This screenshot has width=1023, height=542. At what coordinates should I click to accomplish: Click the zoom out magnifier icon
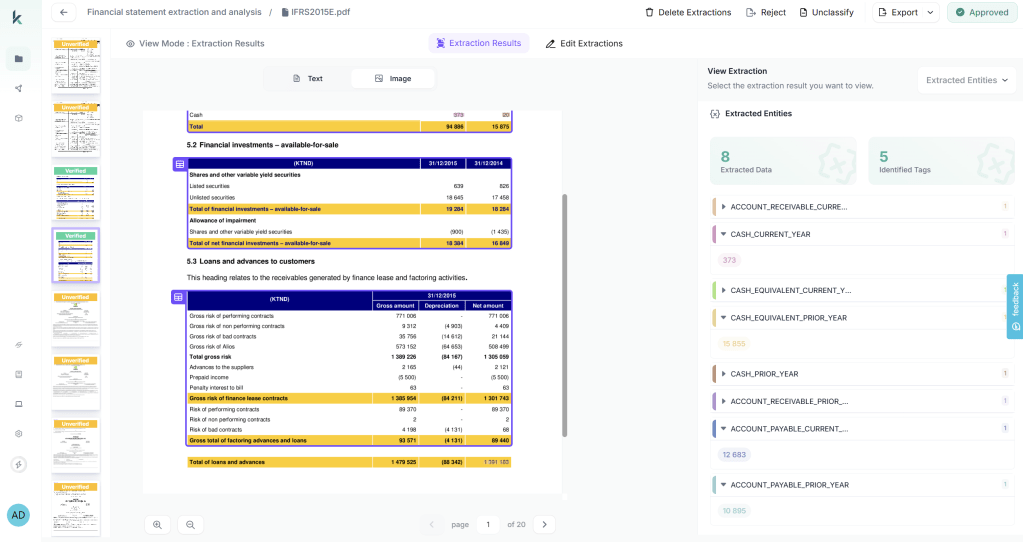pyautogui.click(x=191, y=524)
